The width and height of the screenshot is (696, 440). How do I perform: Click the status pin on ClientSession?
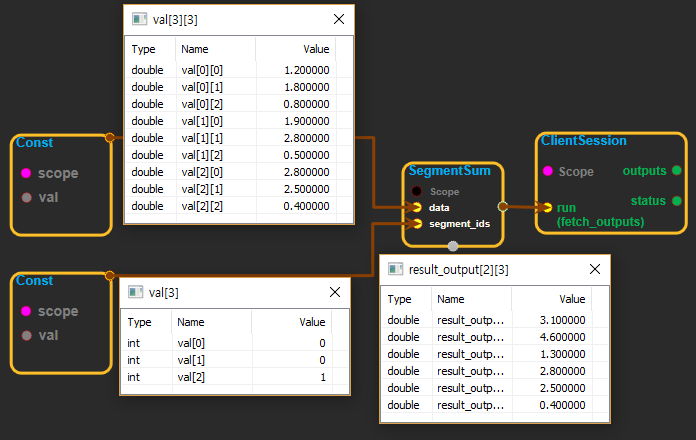pos(677,201)
